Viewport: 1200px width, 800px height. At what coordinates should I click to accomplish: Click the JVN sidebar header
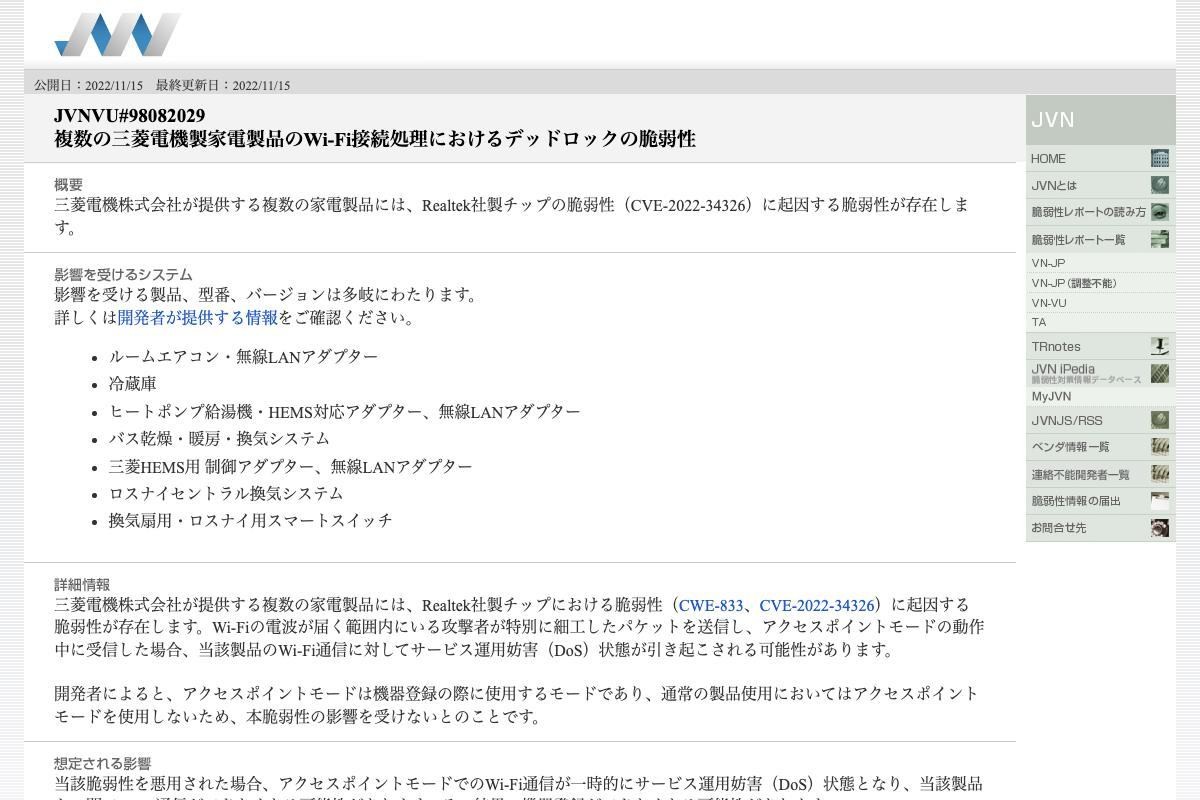coord(1100,120)
